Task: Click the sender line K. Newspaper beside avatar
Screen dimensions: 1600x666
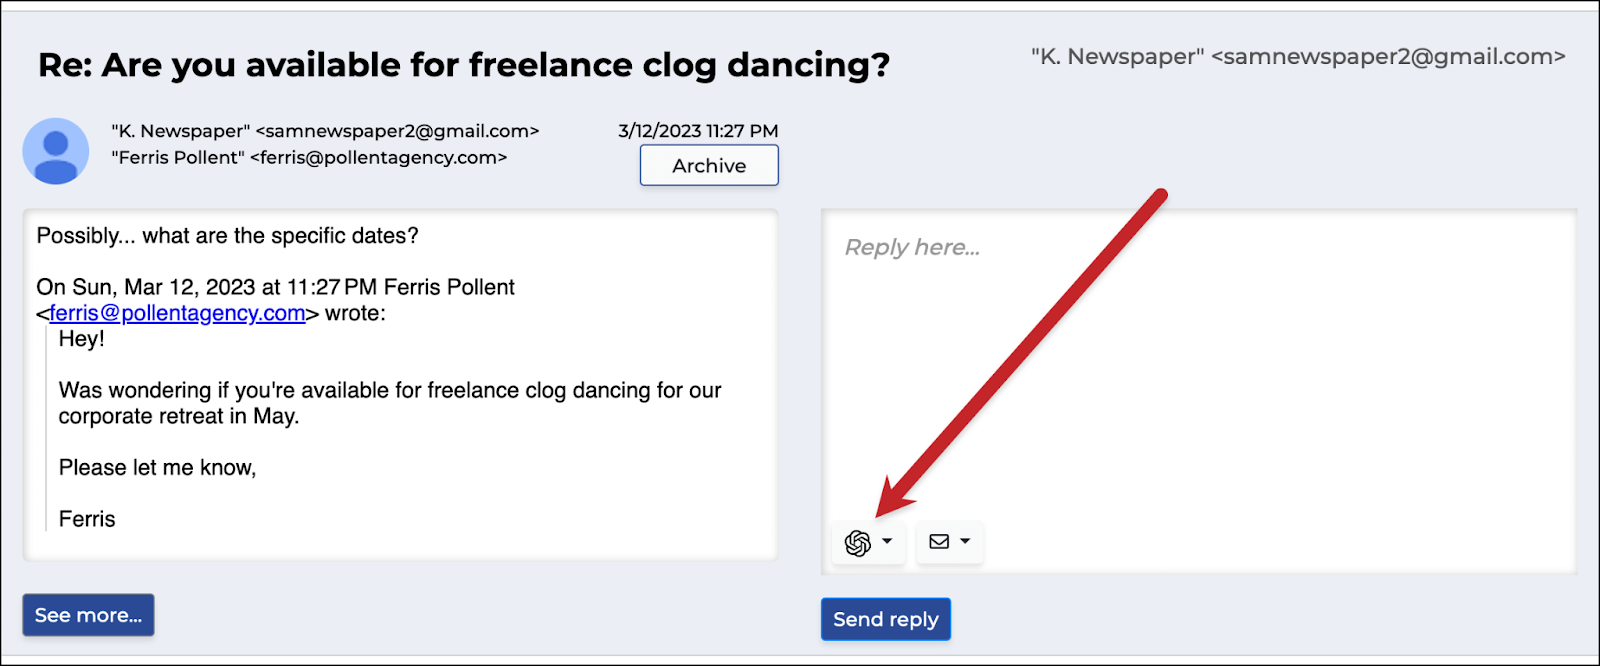Action: click(x=325, y=131)
